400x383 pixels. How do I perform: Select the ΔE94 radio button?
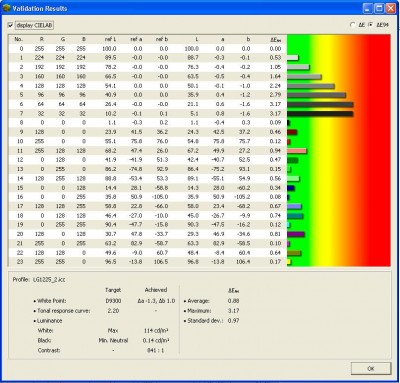tap(370, 25)
